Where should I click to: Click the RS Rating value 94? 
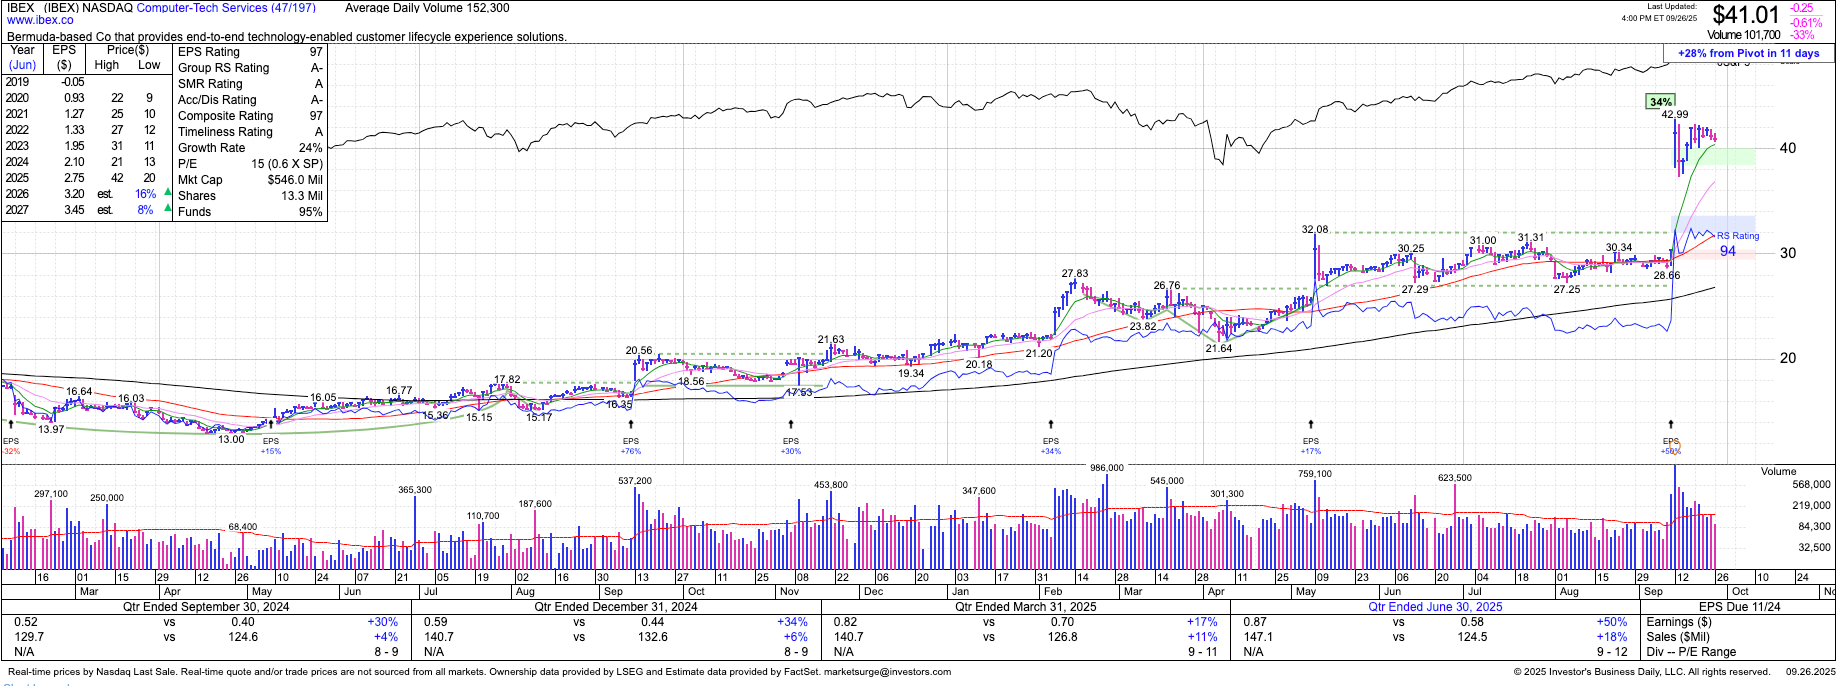click(x=1728, y=251)
